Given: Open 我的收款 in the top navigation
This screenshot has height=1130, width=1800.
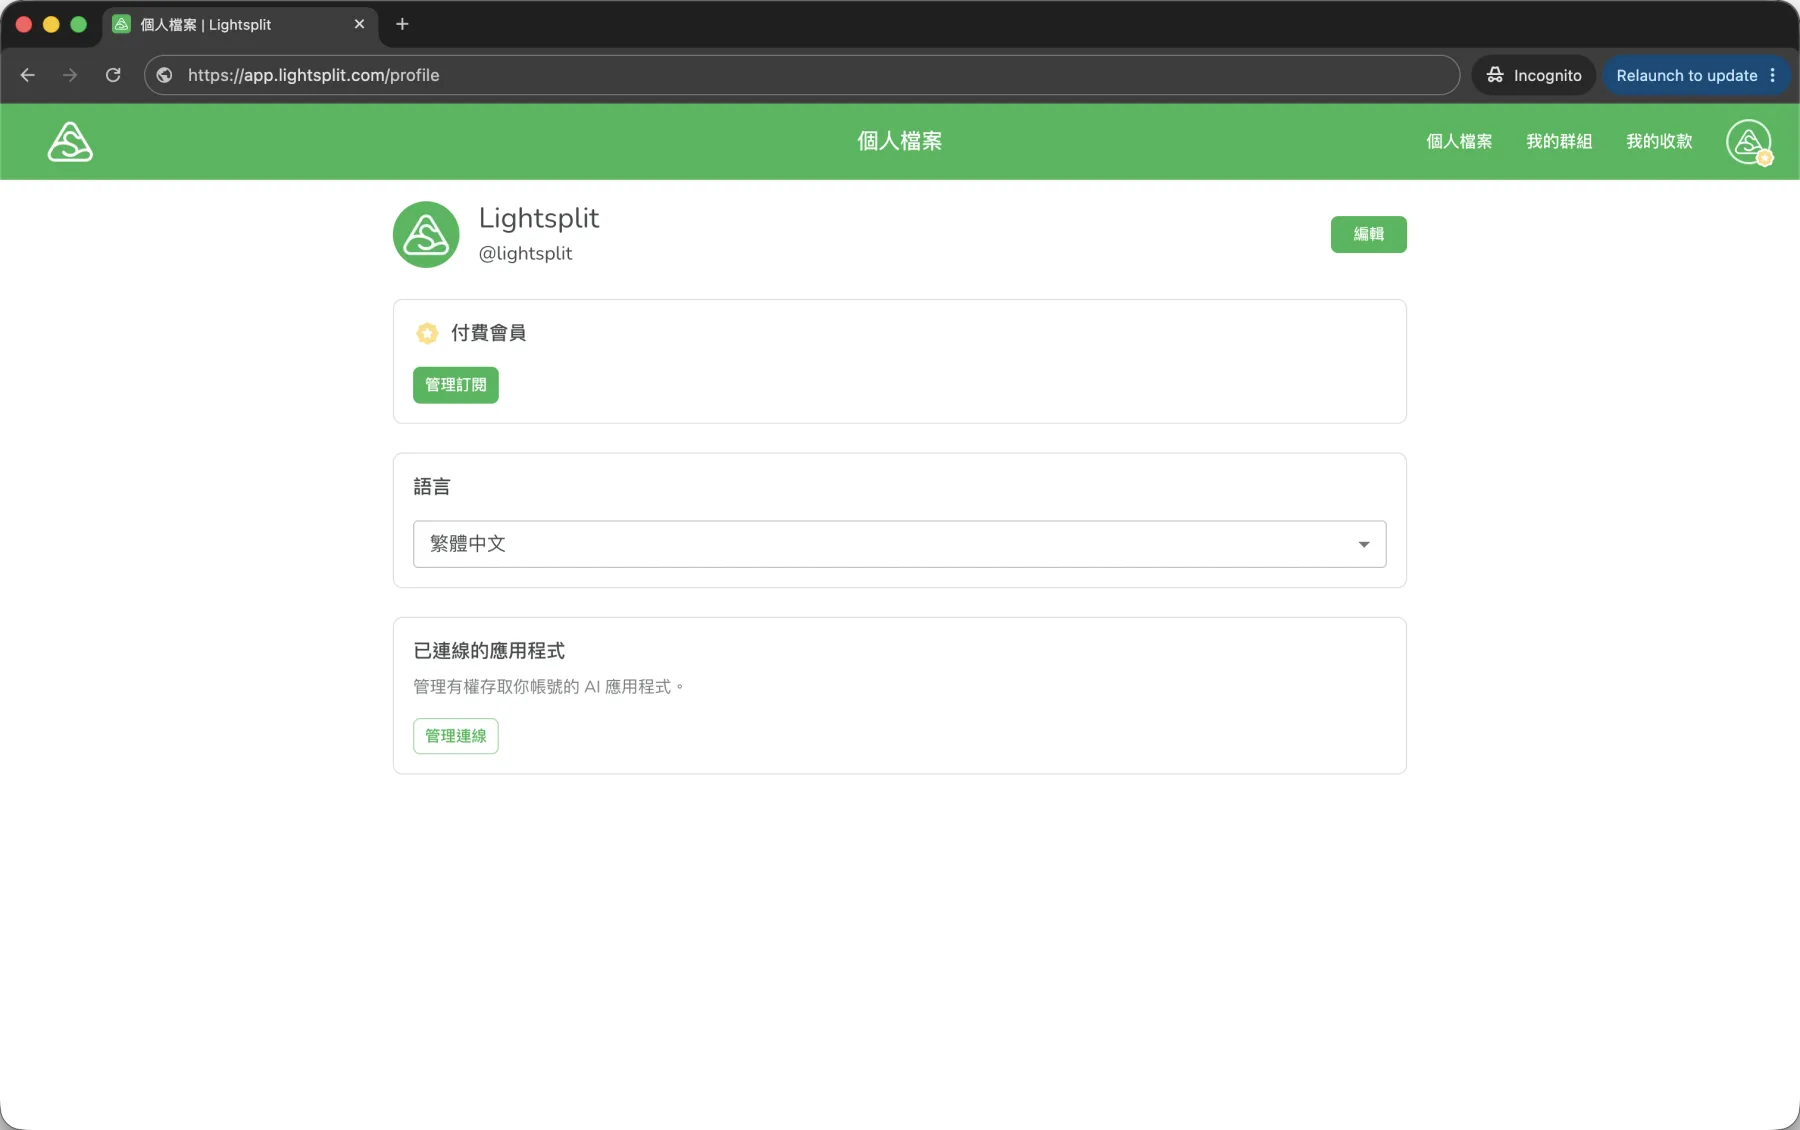Looking at the screenshot, I should click(x=1659, y=142).
